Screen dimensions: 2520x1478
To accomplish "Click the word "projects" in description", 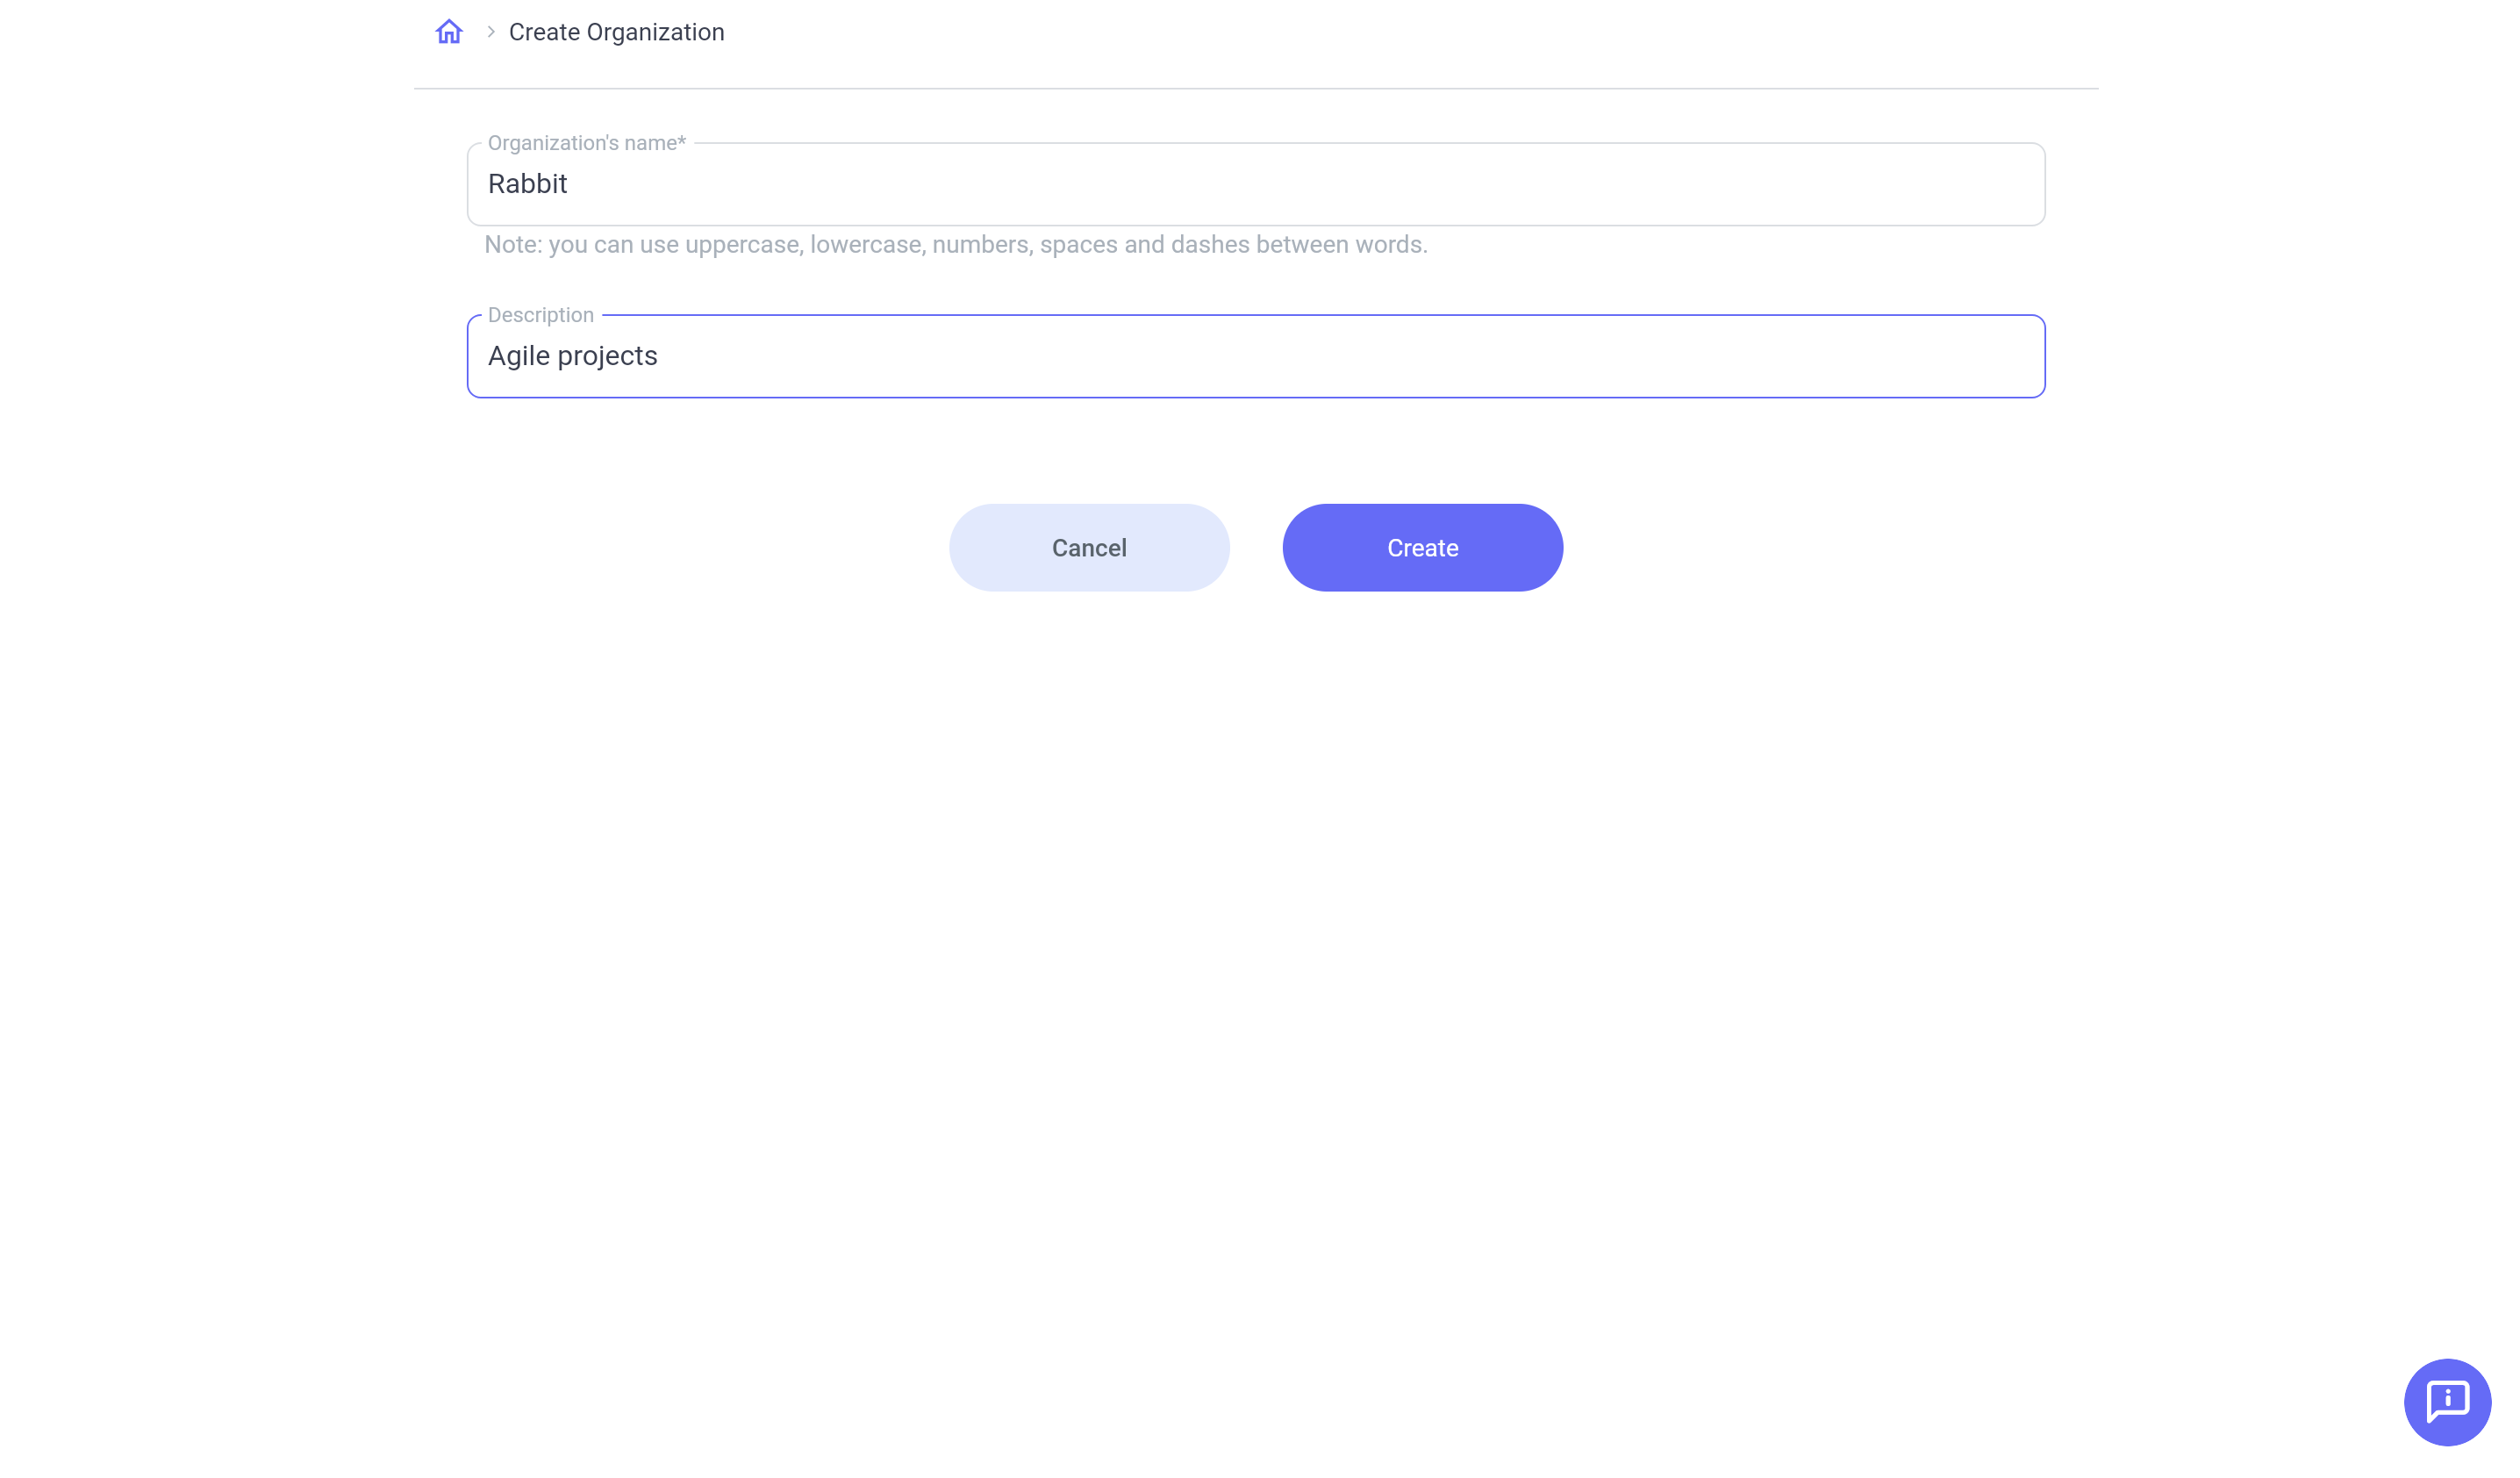I will point(607,356).
